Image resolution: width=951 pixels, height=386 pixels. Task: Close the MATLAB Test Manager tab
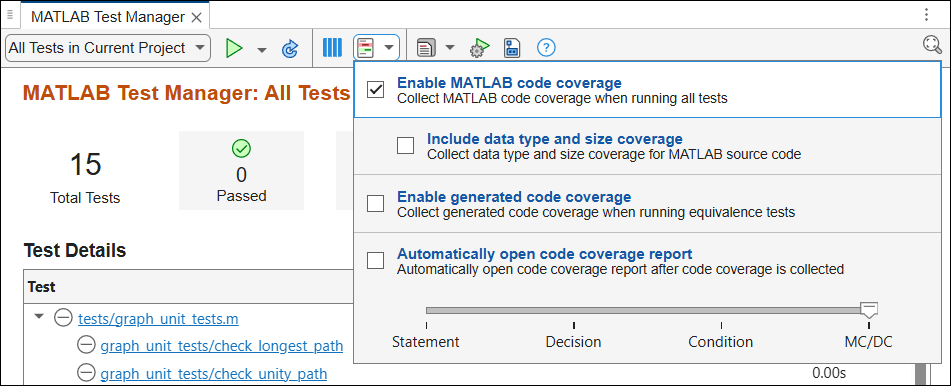pyautogui.click(x=197, y=18)
